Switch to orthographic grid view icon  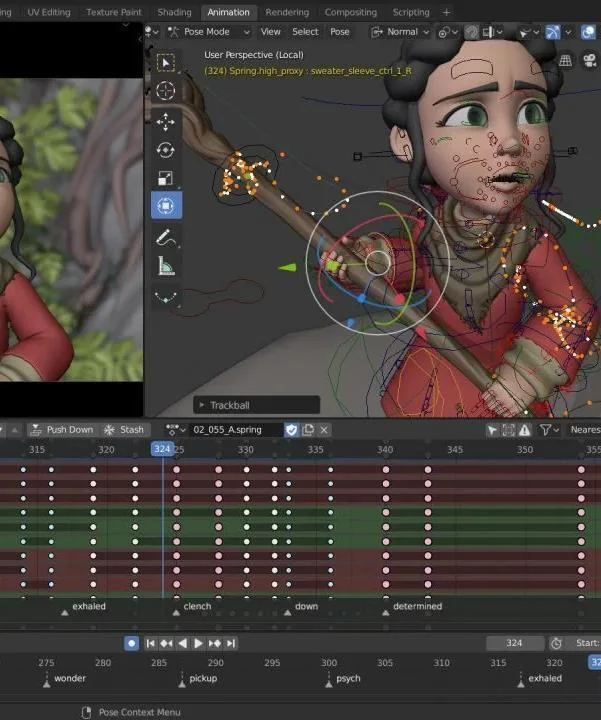(x=565, y=60)
